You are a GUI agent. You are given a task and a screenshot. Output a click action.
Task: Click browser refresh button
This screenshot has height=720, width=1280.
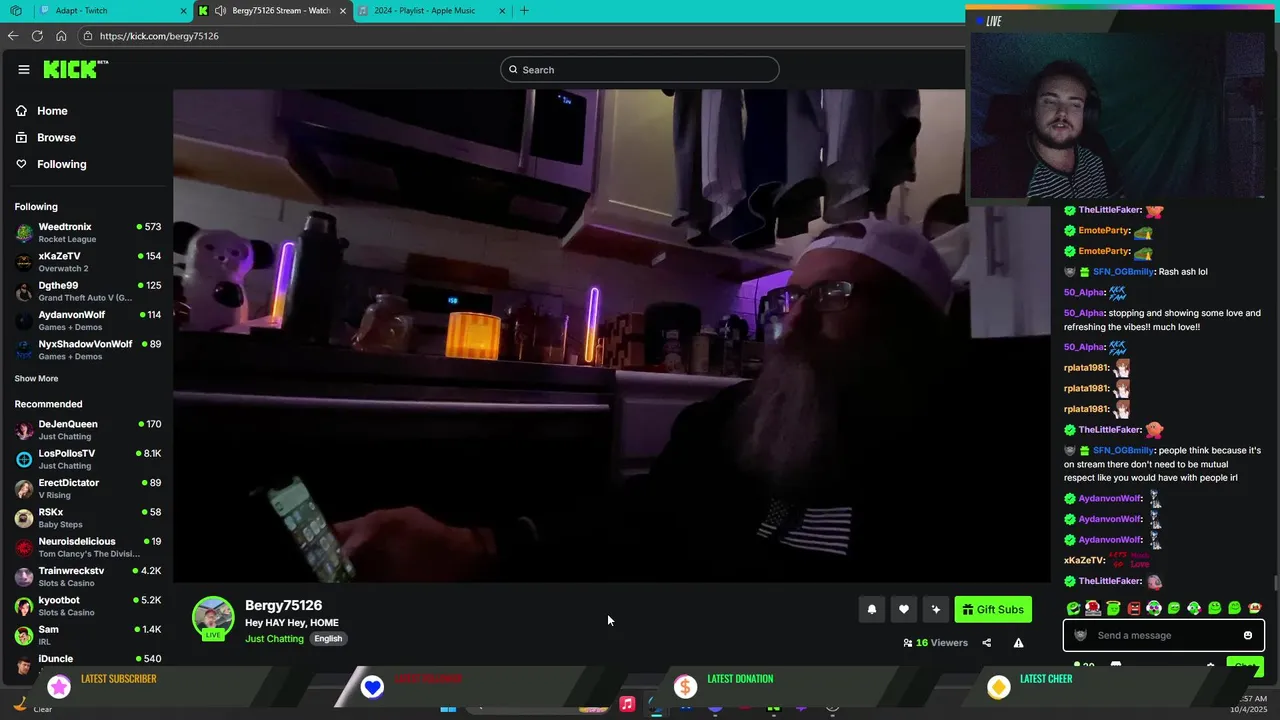37,36
